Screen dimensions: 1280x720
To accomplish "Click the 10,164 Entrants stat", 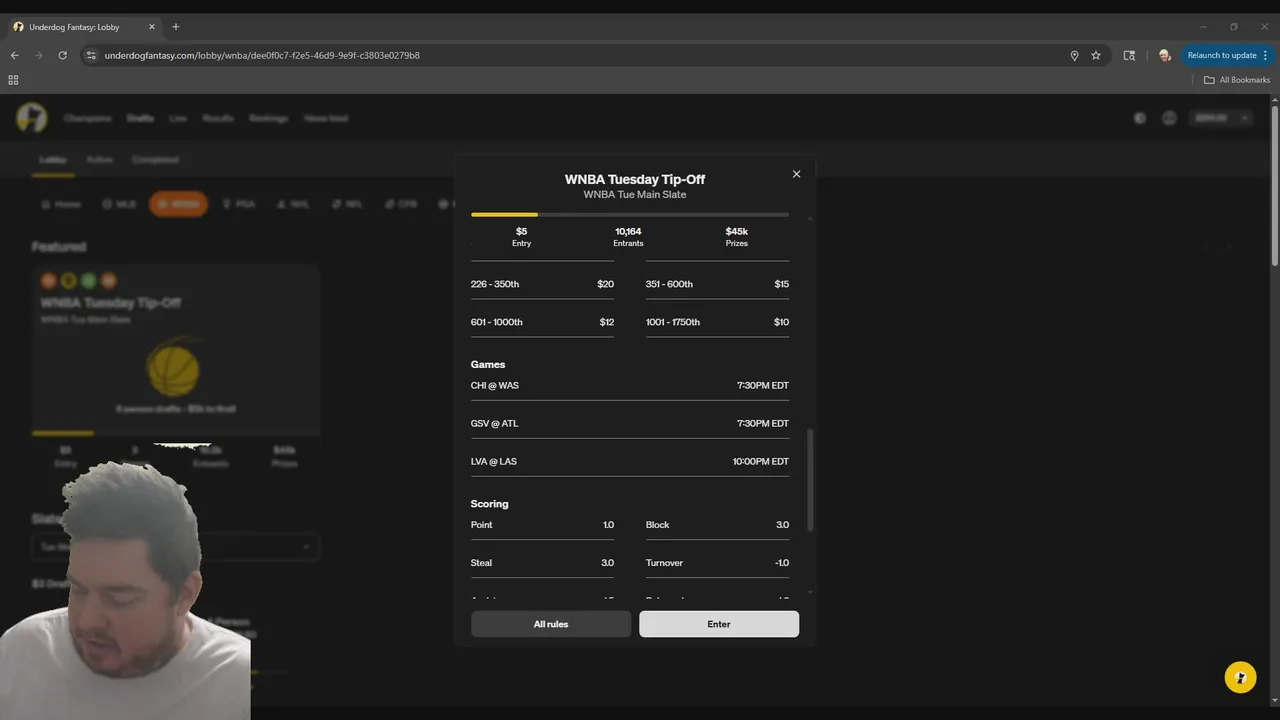I will [628, 237].
